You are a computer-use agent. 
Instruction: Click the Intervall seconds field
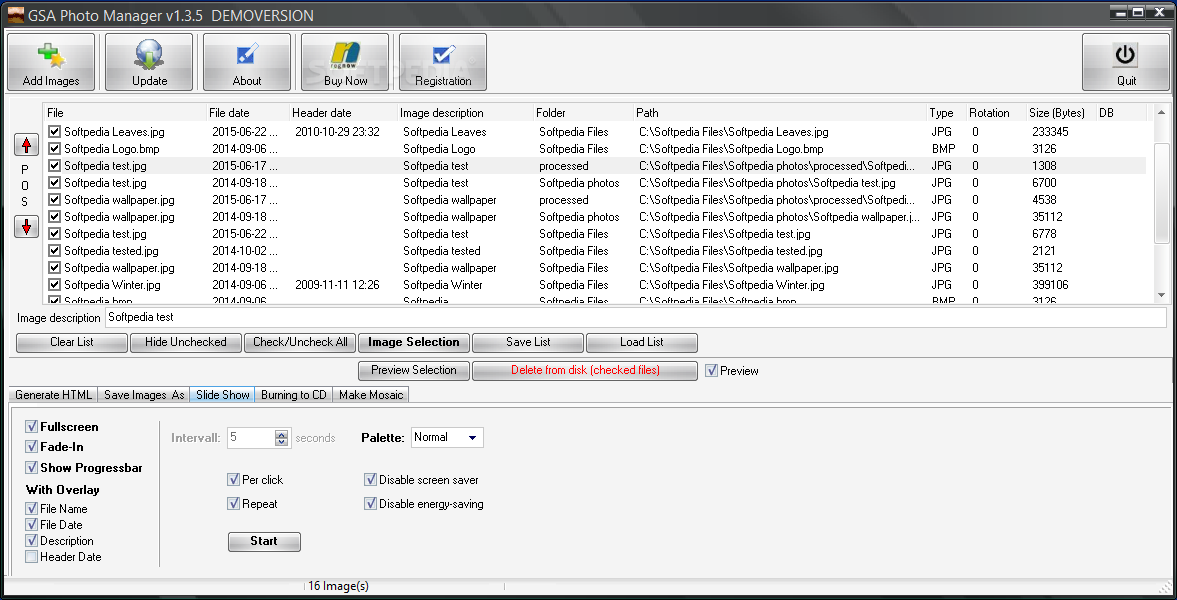[x=251, y=438]
